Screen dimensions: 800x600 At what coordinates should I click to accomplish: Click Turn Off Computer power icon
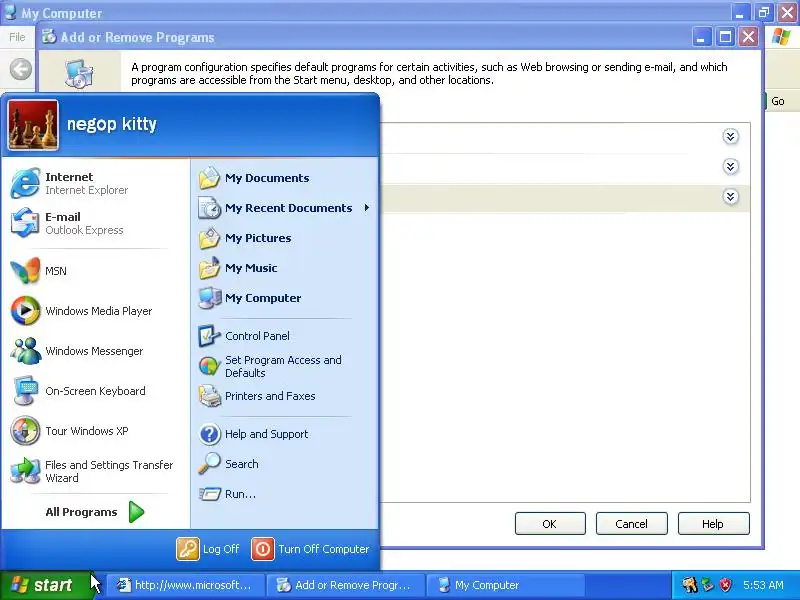click(x=263, y=549)
